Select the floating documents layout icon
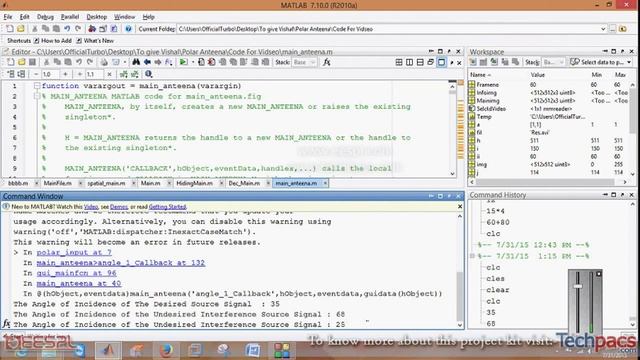Viewport: 640px width, 360px height. point(431,62)
